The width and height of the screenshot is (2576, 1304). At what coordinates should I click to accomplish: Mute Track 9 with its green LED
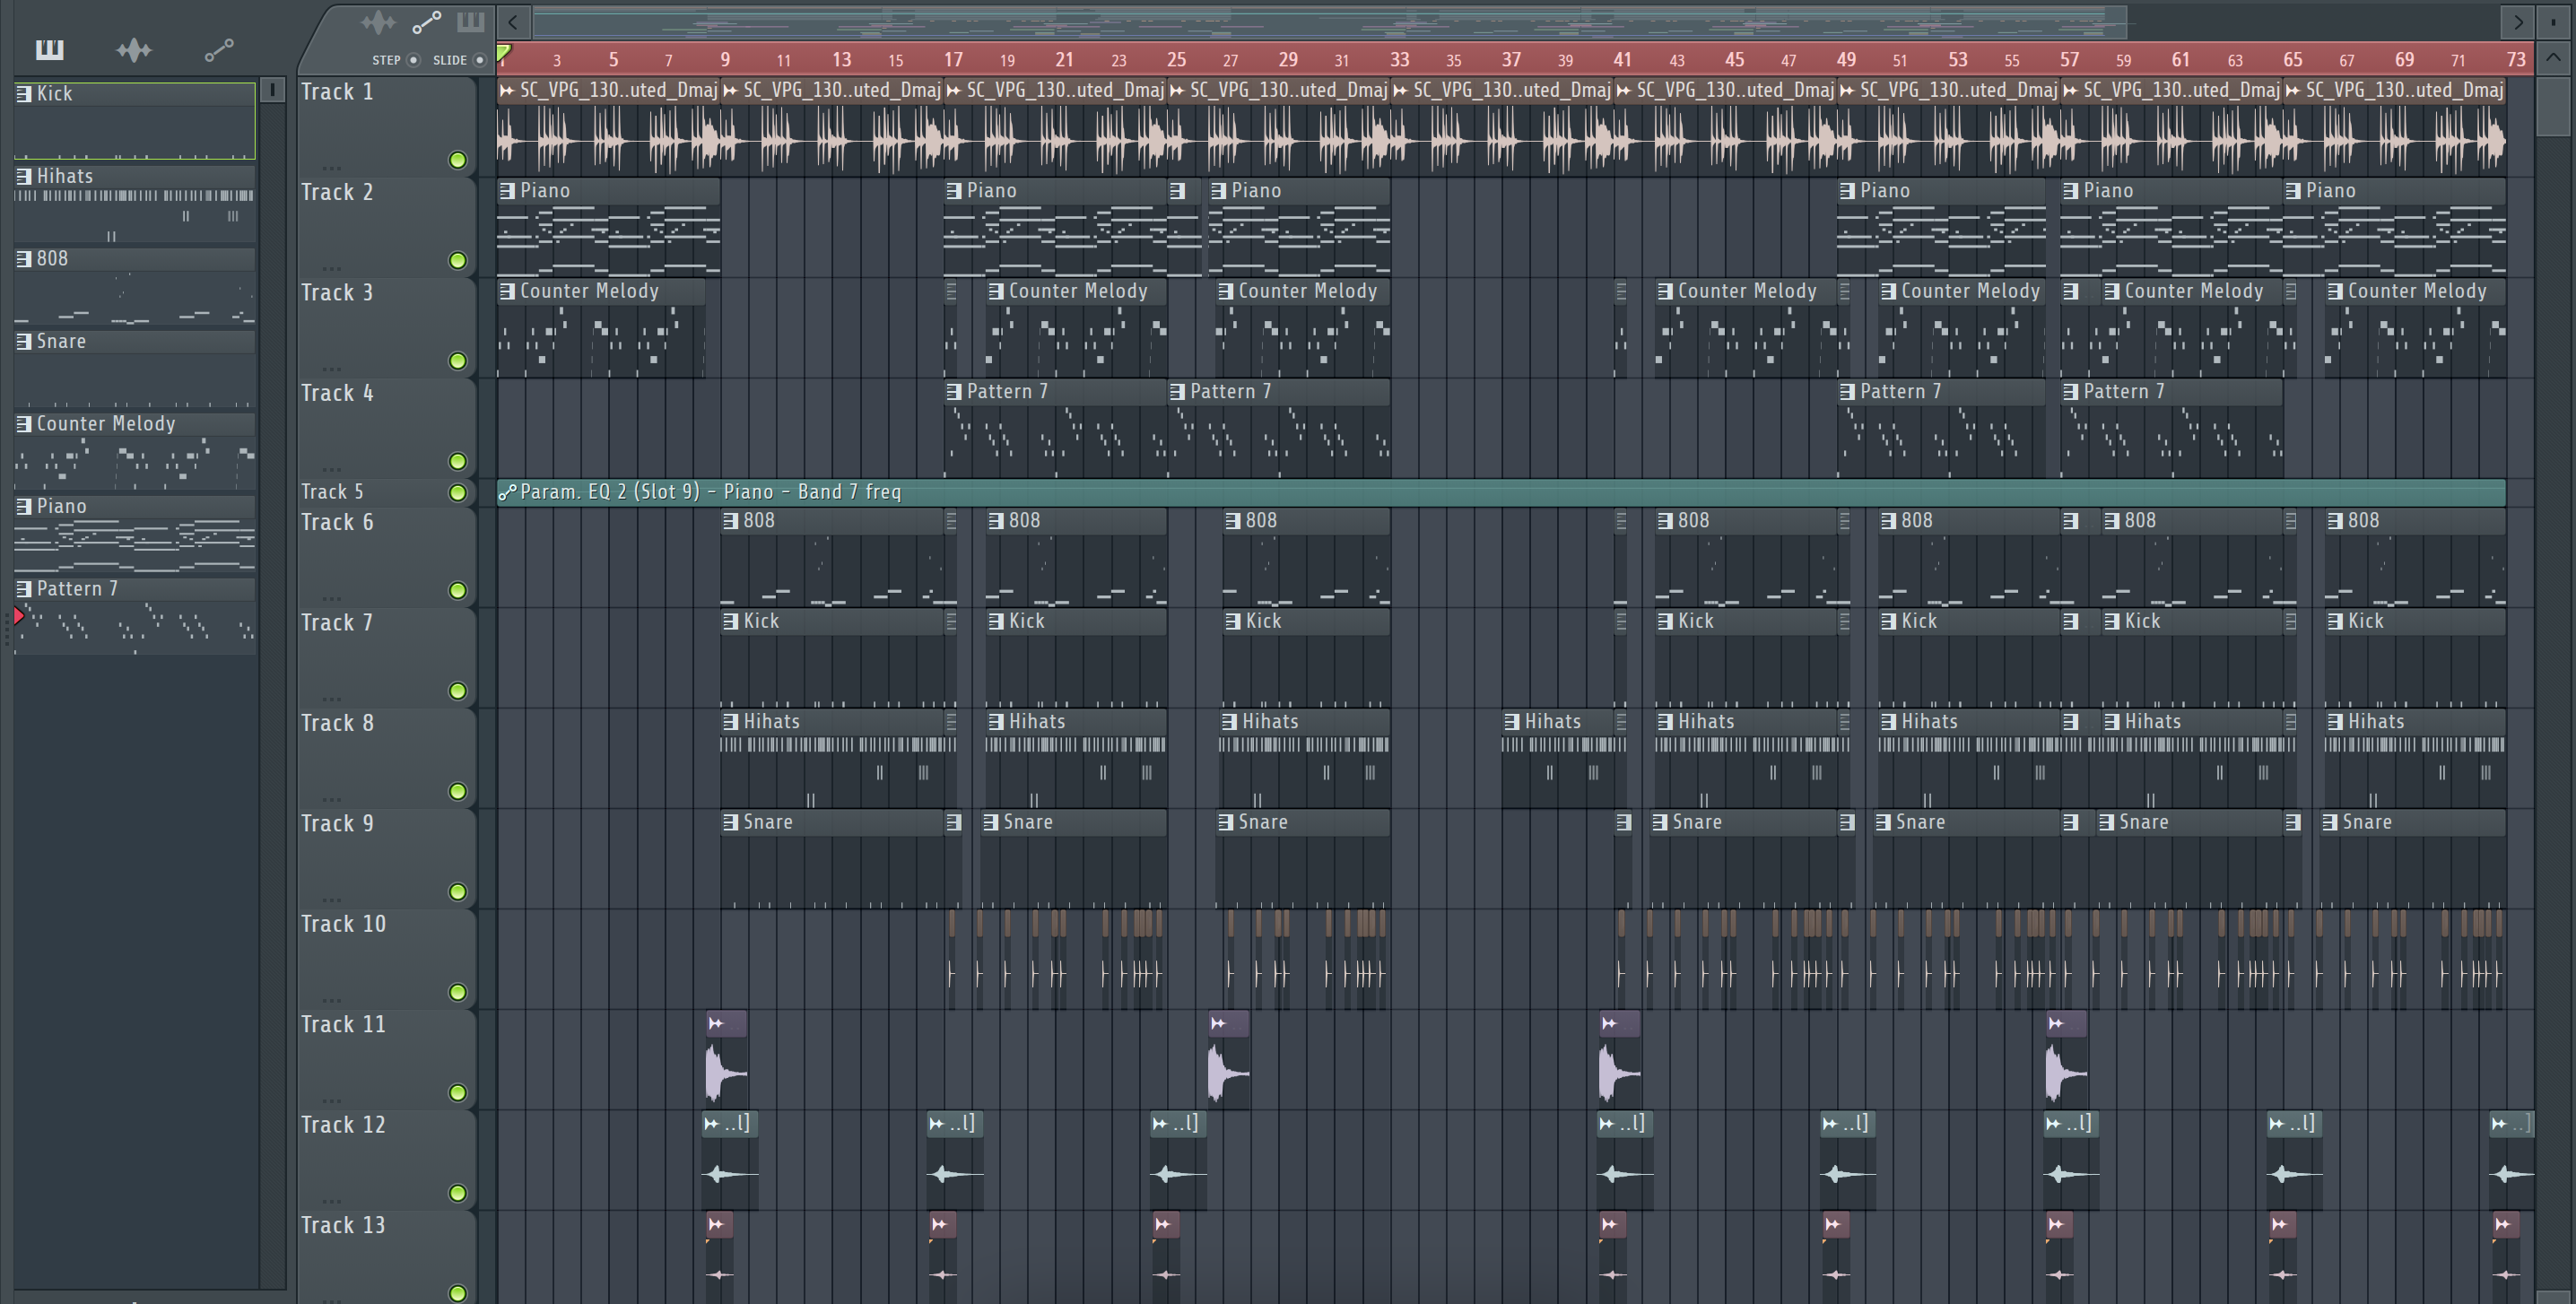pos(458,892)
